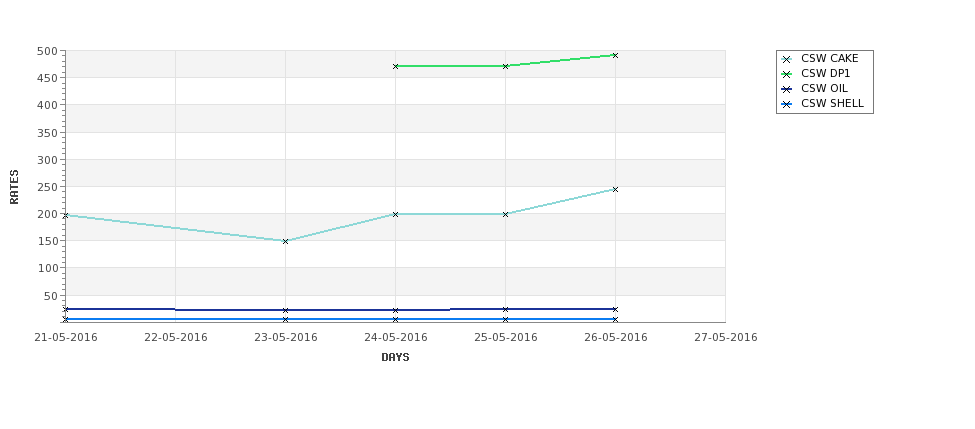The image size is (975, 429).
Task: Click CSW CAKE data point on 23-05-2016
Action: tap(285, 241)
